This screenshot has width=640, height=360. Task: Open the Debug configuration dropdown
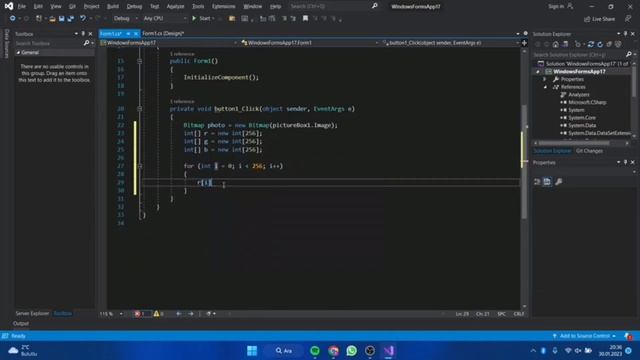125,18
